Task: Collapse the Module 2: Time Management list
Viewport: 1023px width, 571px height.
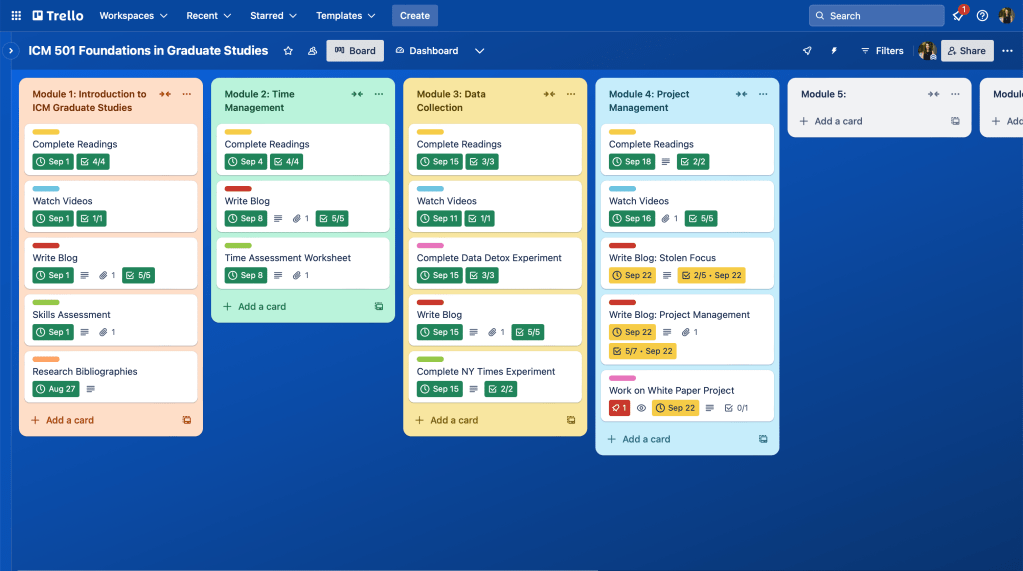Action: point(357,94)
